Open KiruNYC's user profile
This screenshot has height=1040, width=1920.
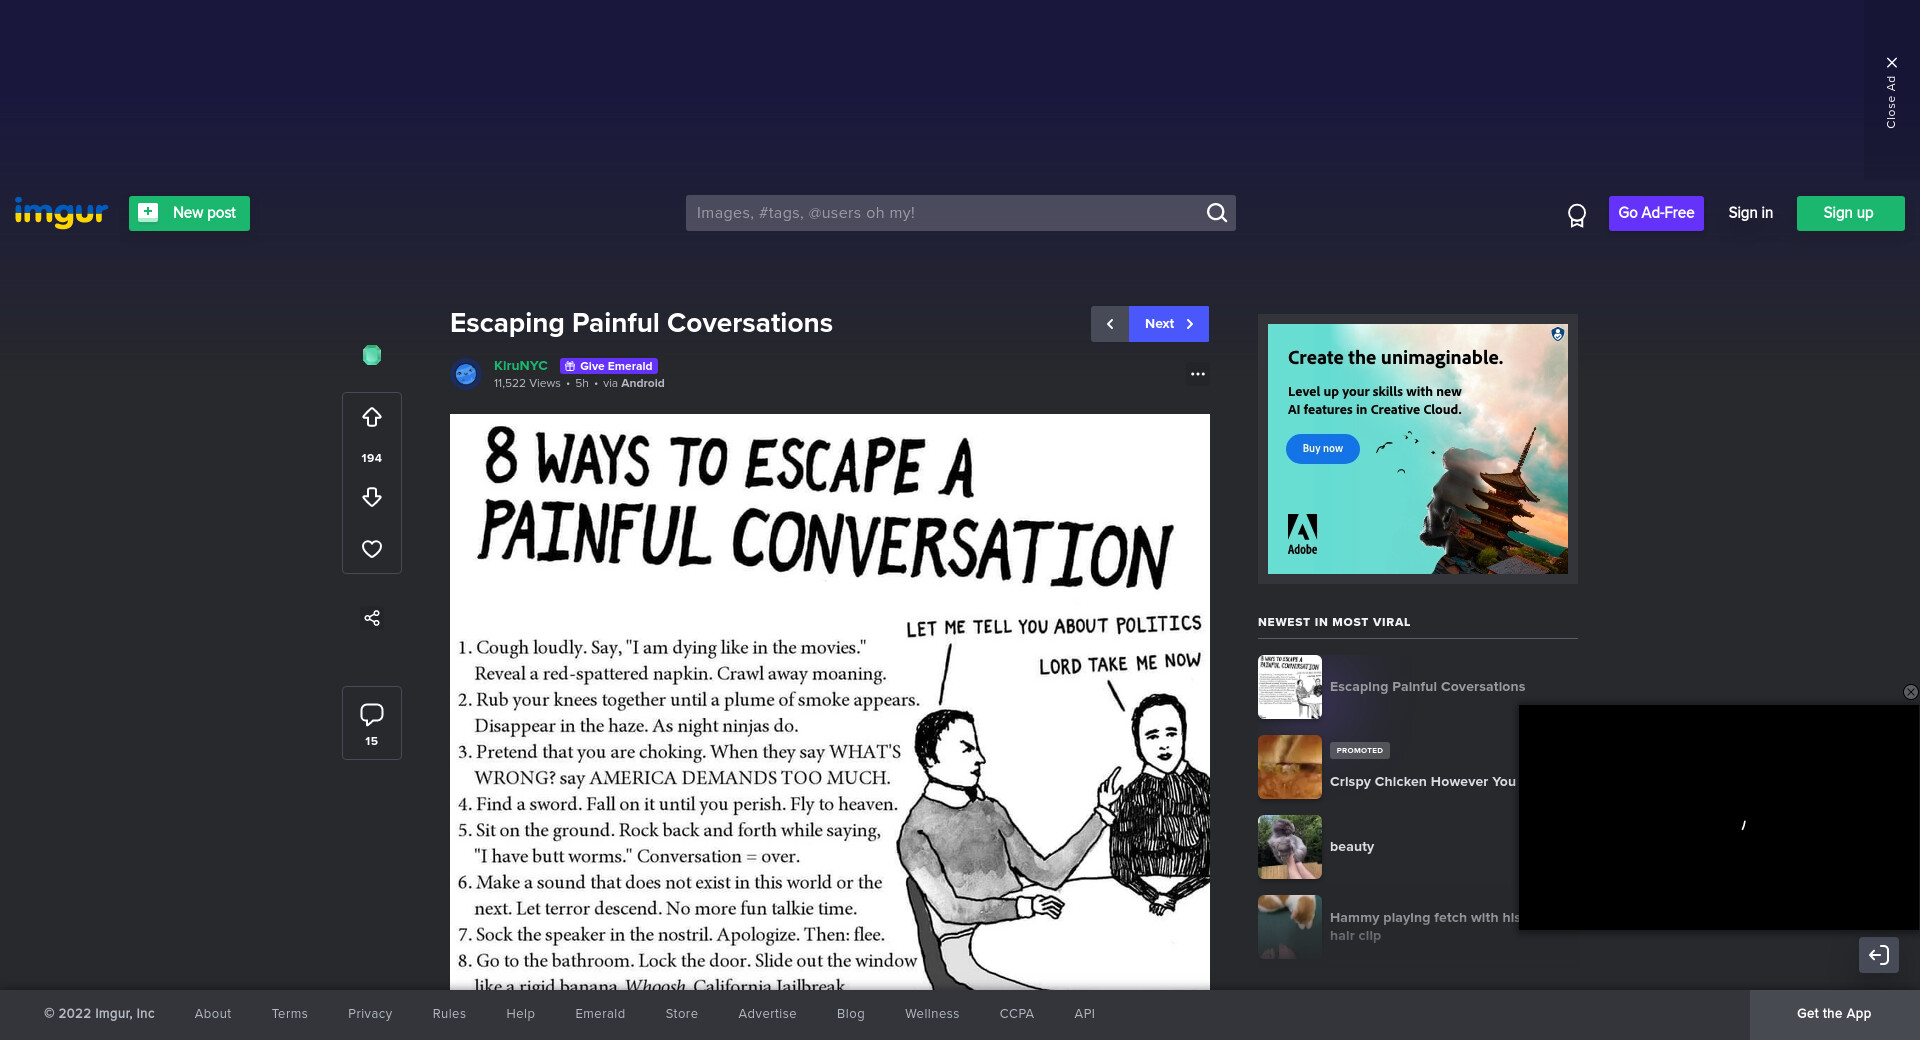click(x=520, y=366)
